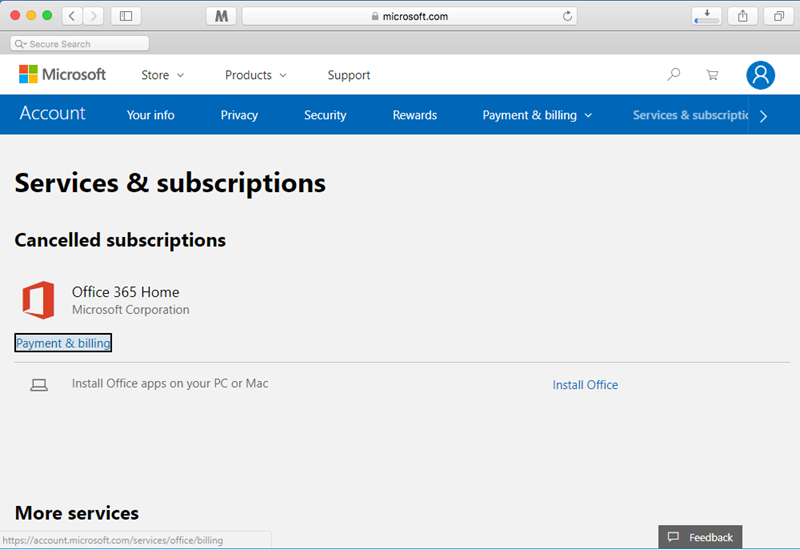Click the 'Install Office apps on your PC or Mac' text
Viewport: 800px width, 550px height.
170,384
